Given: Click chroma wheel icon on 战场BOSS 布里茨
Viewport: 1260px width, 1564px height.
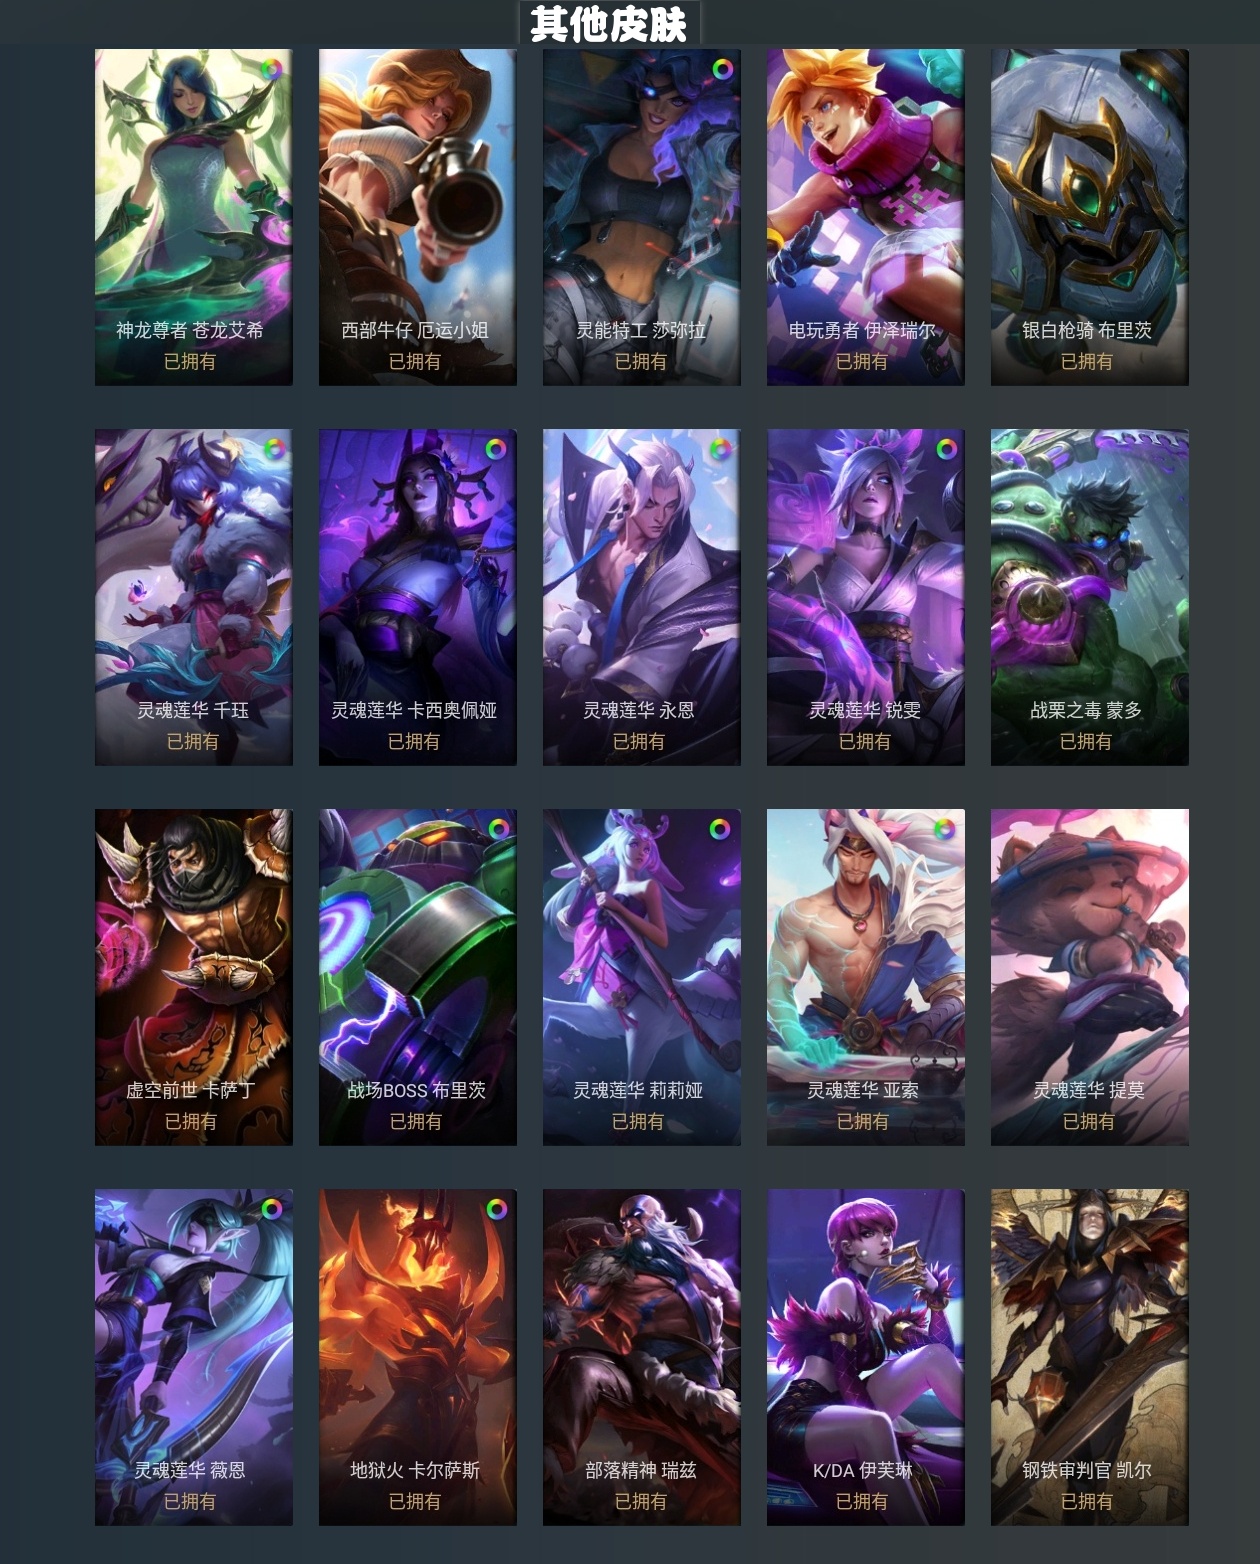Looking at the screenshot, I should (498, 829).
